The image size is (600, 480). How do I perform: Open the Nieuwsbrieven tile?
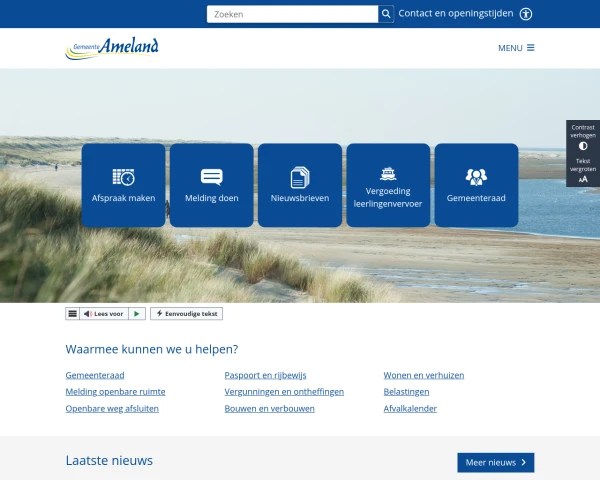(300, 185)
